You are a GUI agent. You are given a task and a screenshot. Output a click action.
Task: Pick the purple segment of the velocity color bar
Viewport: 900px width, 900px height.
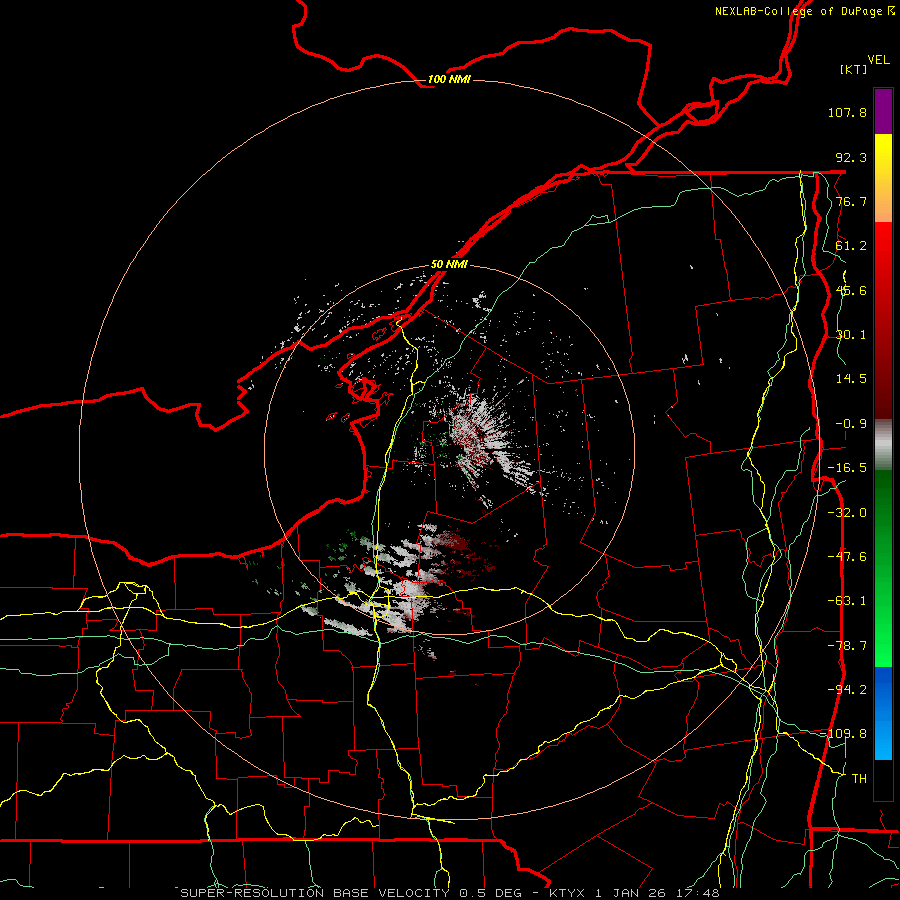tap(883, 111)
